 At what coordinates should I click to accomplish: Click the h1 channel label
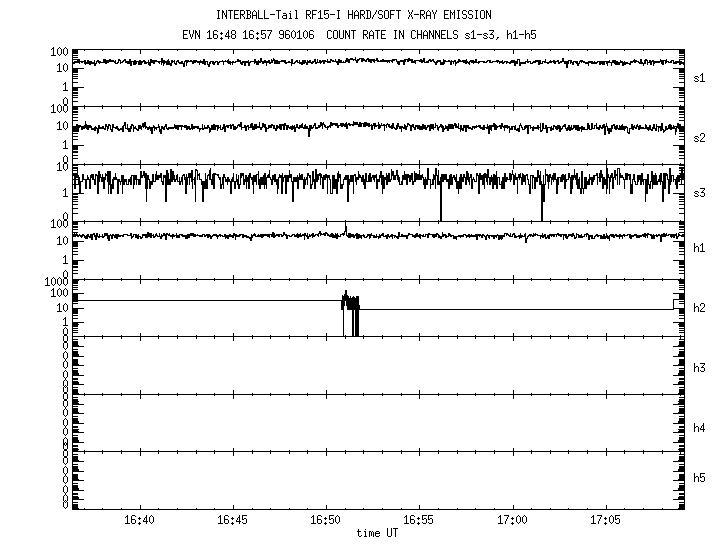click(x=700, y=249)
